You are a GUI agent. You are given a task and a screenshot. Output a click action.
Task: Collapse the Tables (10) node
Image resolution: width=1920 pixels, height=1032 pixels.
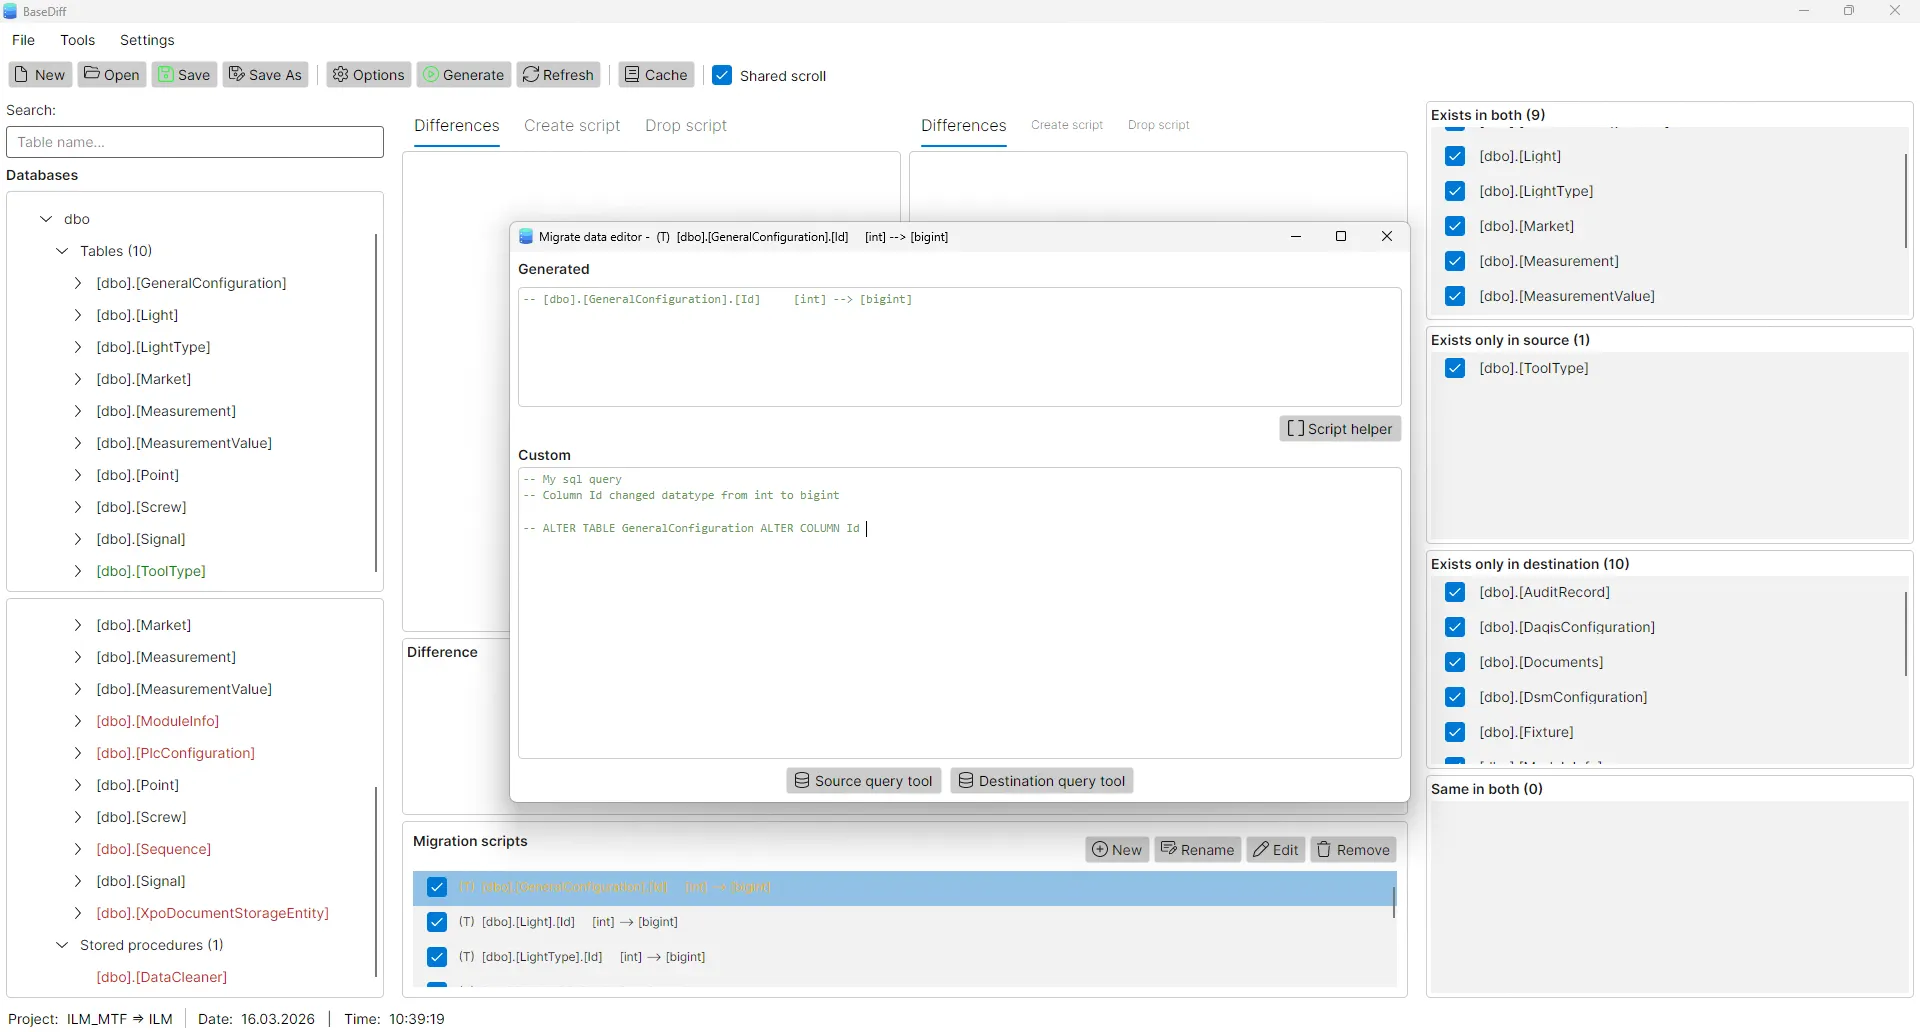(x=62, y=251)
